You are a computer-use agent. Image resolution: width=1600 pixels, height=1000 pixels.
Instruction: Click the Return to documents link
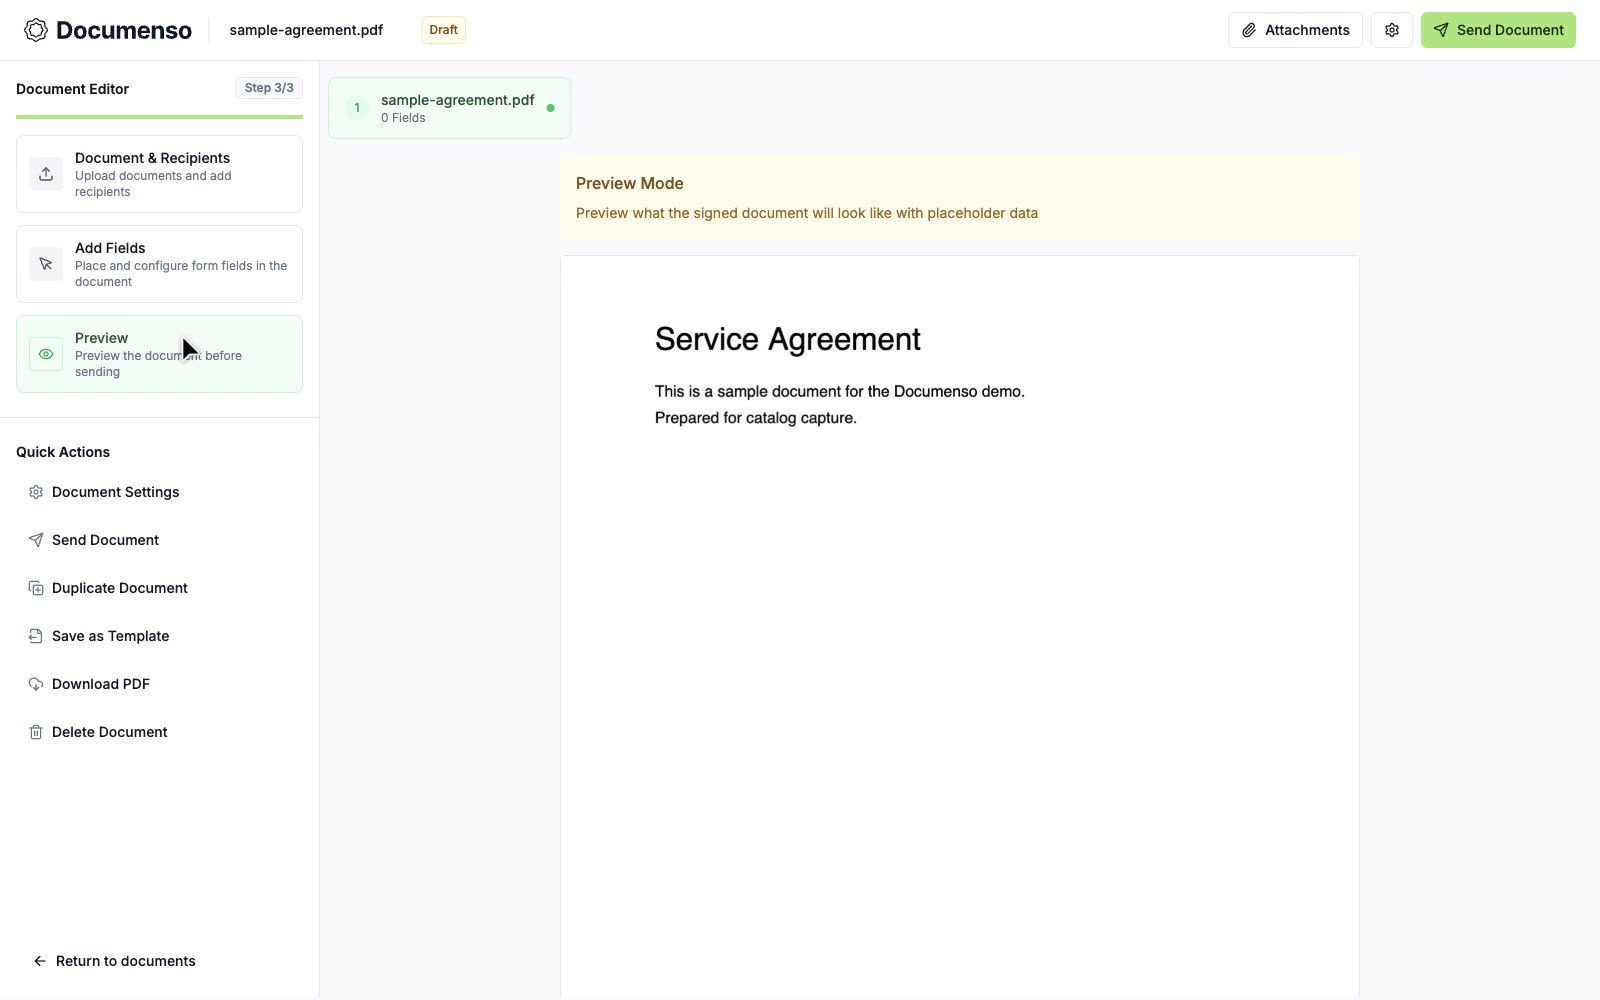pos(114,961)
